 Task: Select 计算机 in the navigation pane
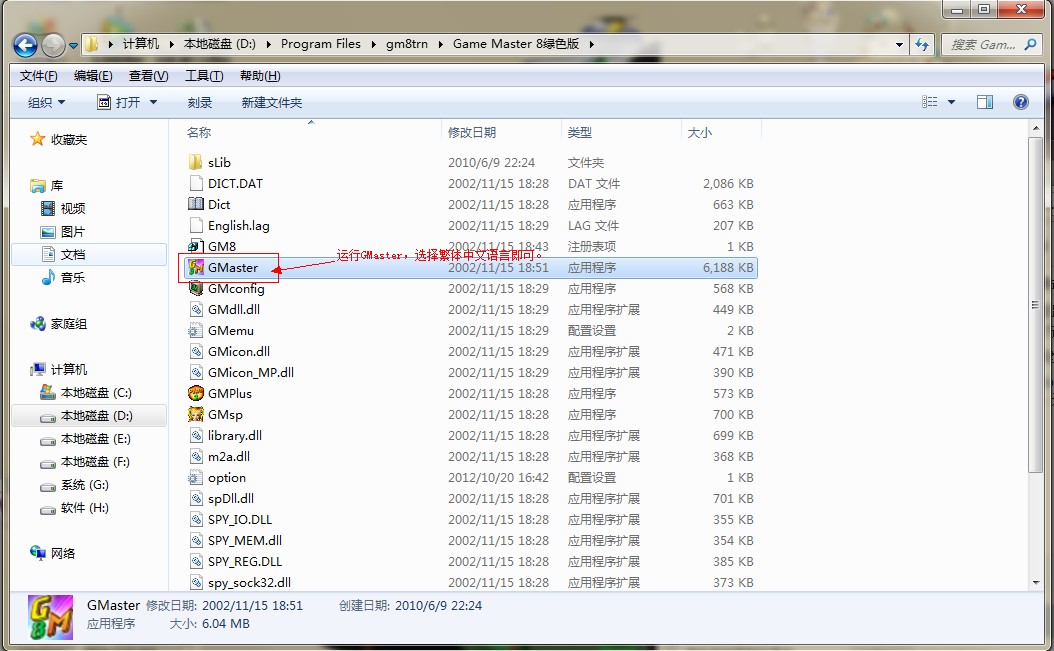[69, 370]
